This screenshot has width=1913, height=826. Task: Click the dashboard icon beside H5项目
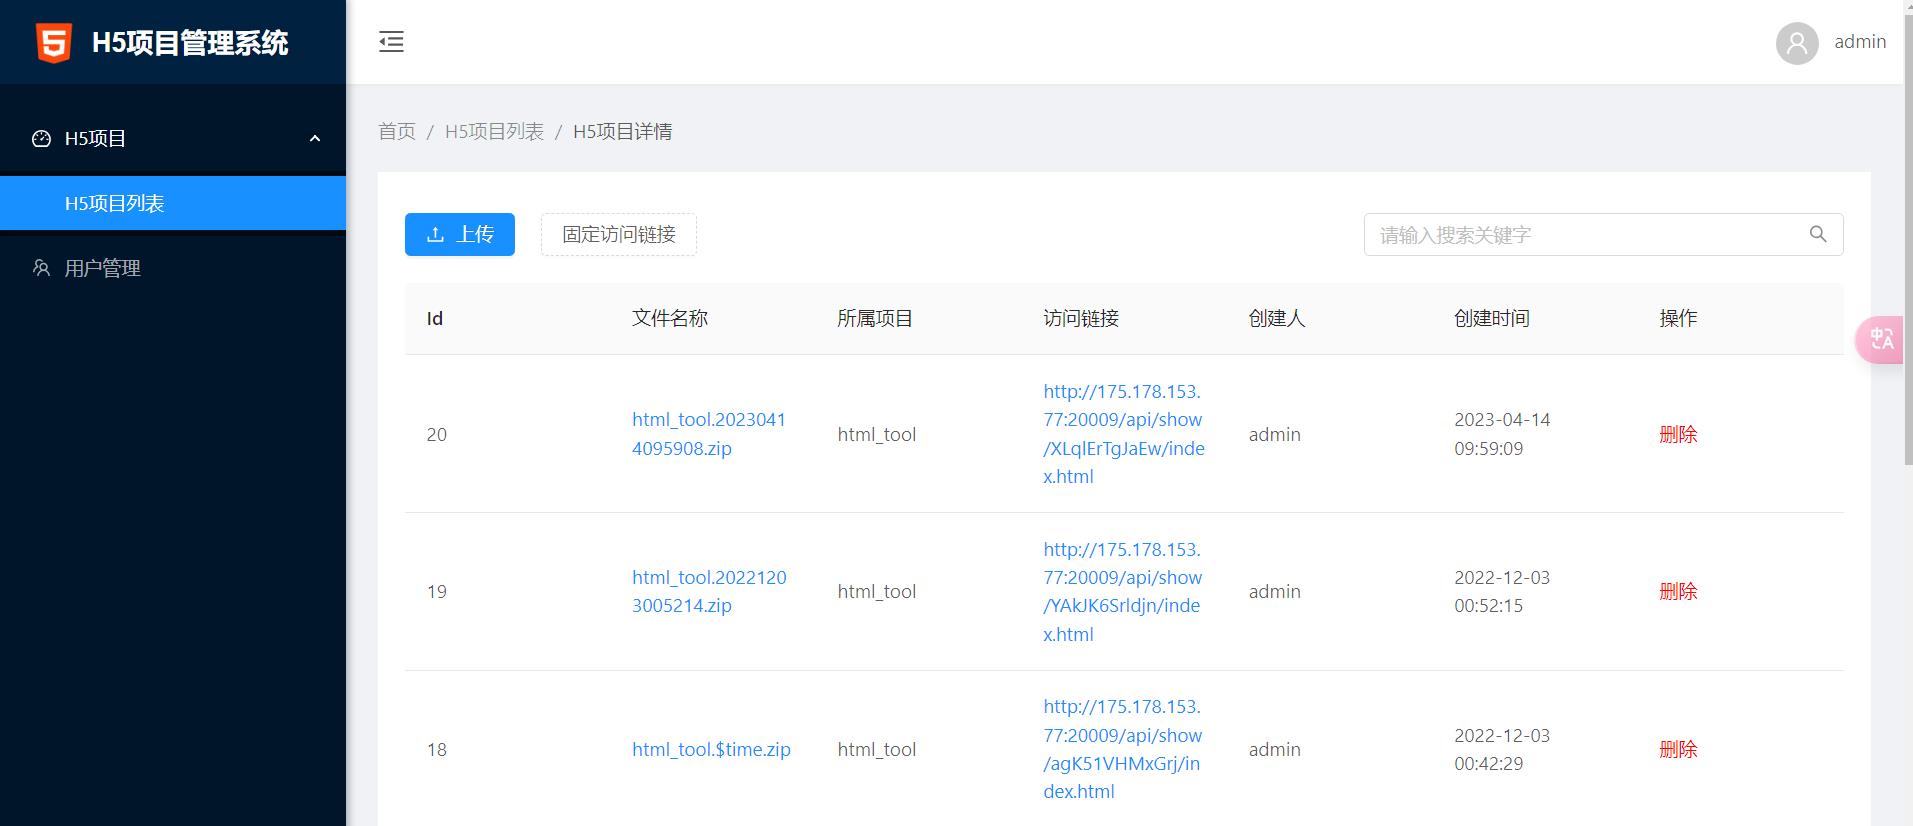tap(41, 139)
